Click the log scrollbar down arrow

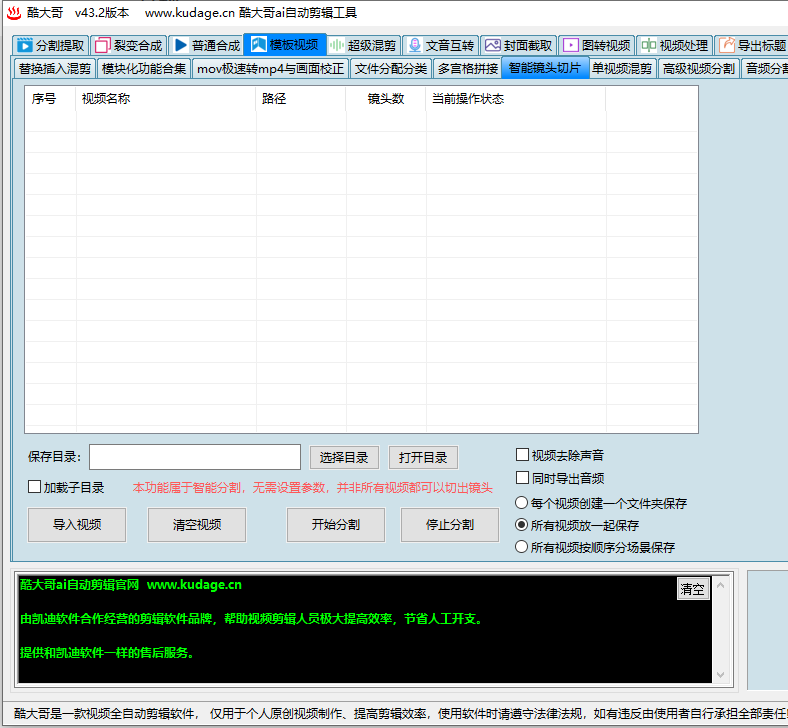pos(721,675)
